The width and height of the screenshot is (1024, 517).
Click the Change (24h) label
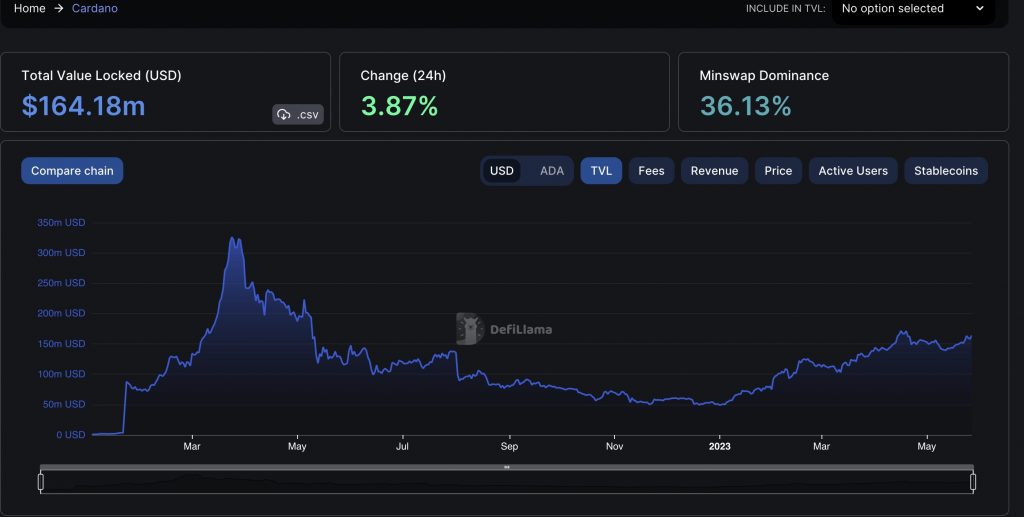click(x=403, y=75)
